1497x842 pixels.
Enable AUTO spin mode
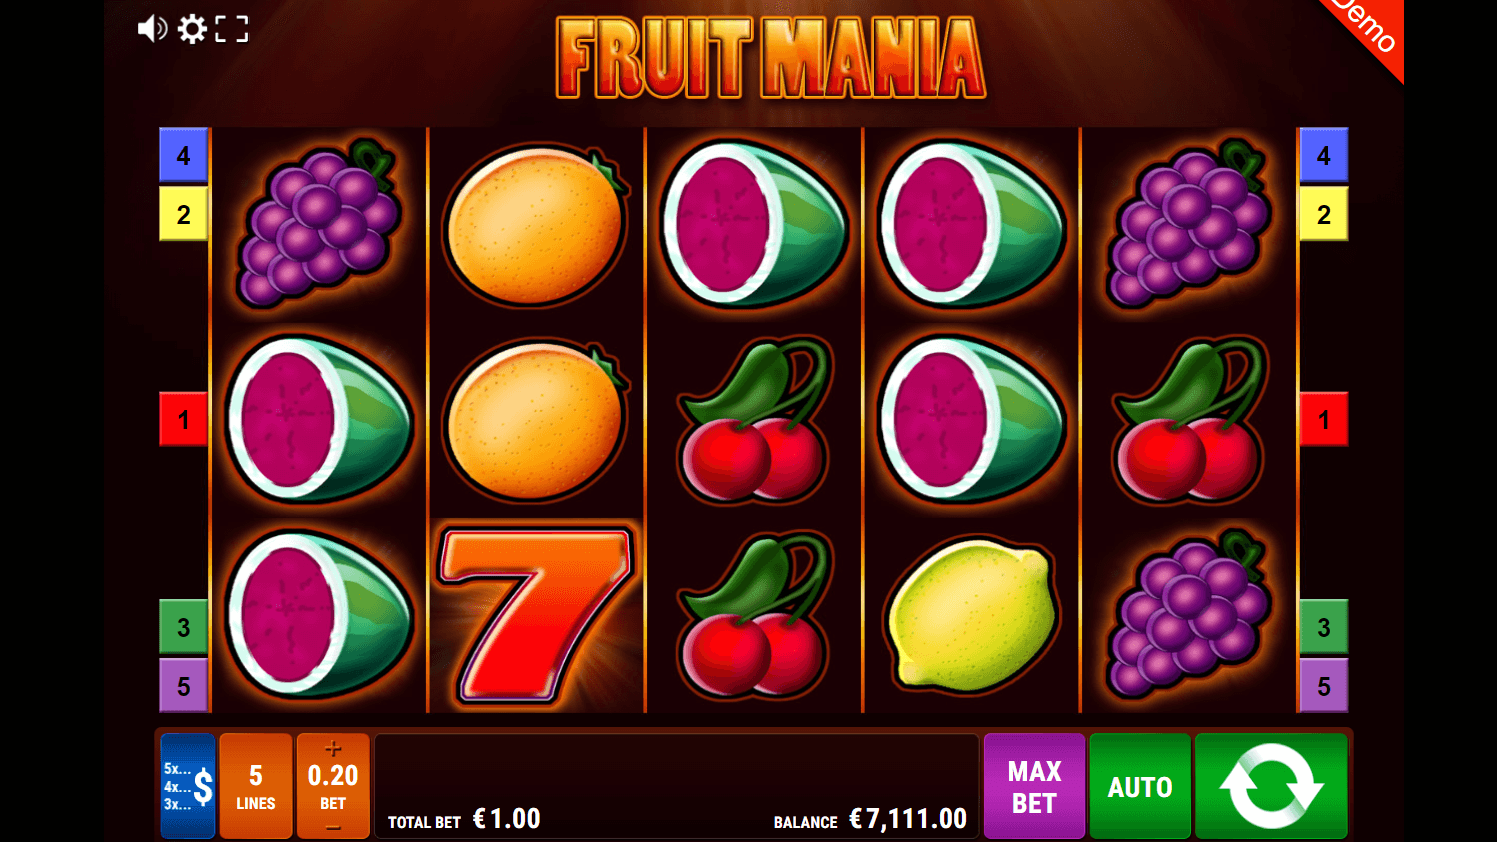click(1140, 786)
